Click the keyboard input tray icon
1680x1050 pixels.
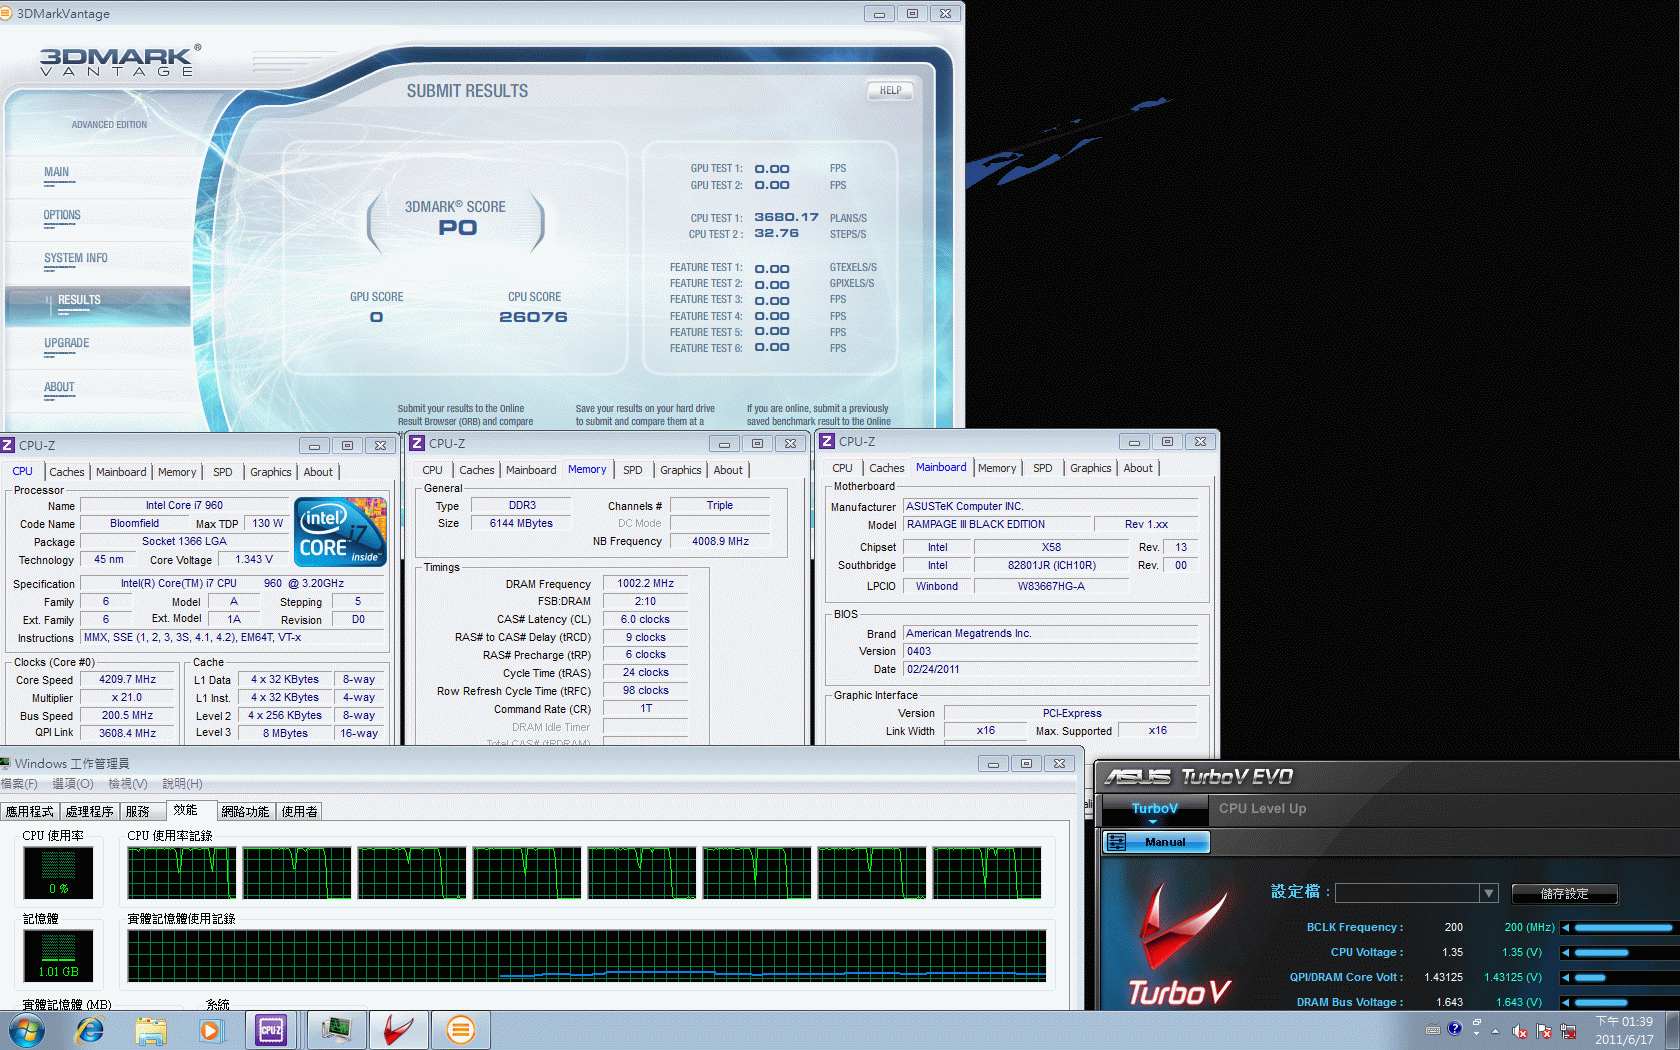coord(1433,1029)
